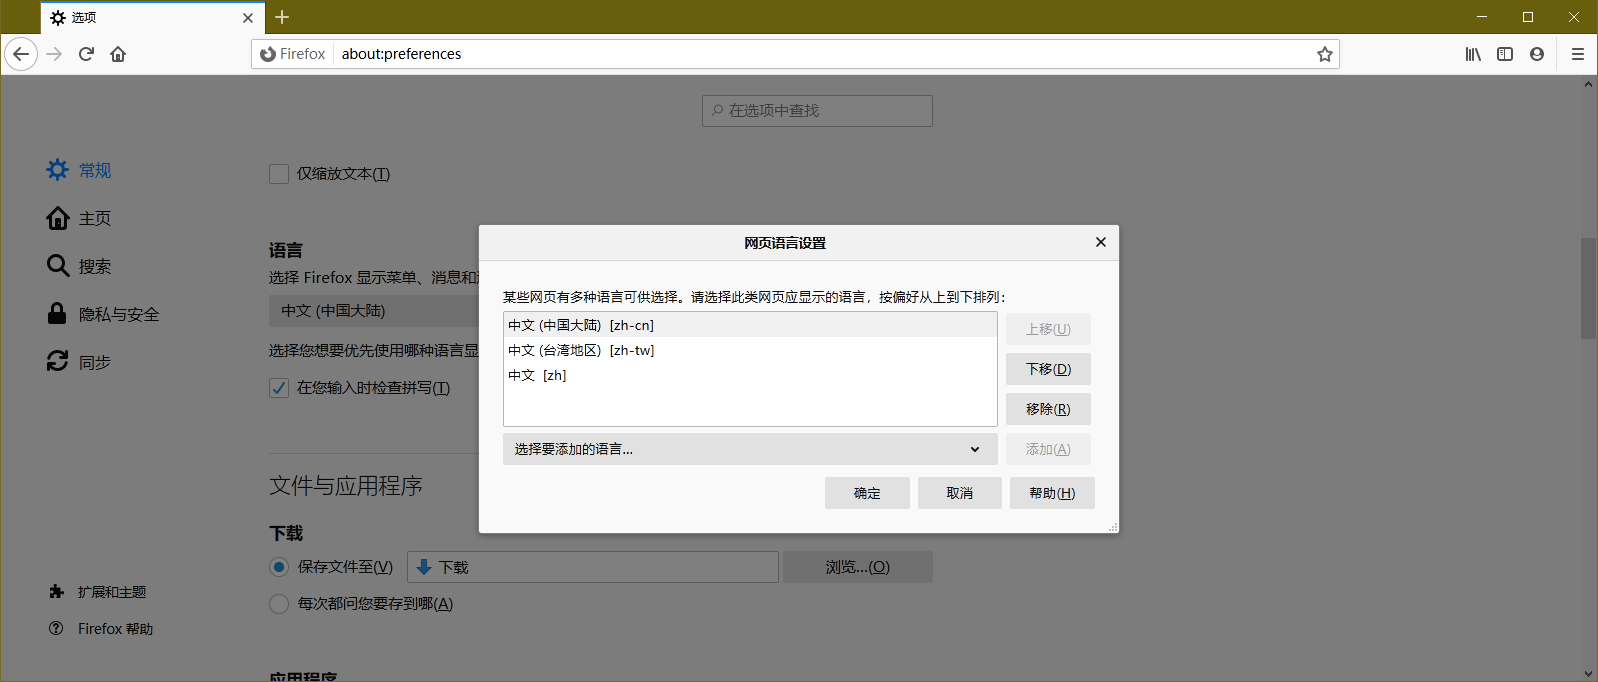Close the 网页语言设置 dialog

click(1100, 242)
